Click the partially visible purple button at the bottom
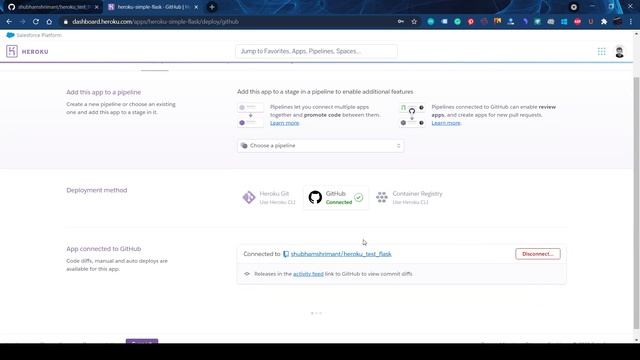Viewport: 640px width, 360px height. pos(142,341)
